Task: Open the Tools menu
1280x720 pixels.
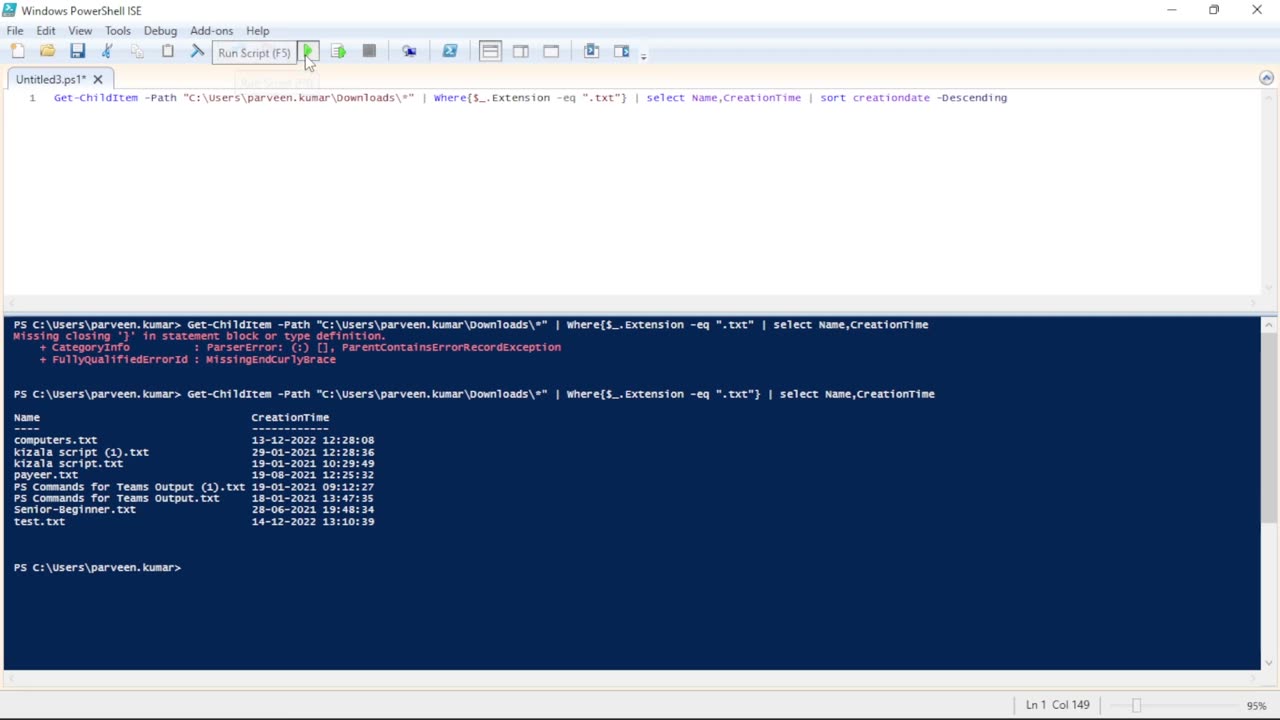Action: click(118, 31)
